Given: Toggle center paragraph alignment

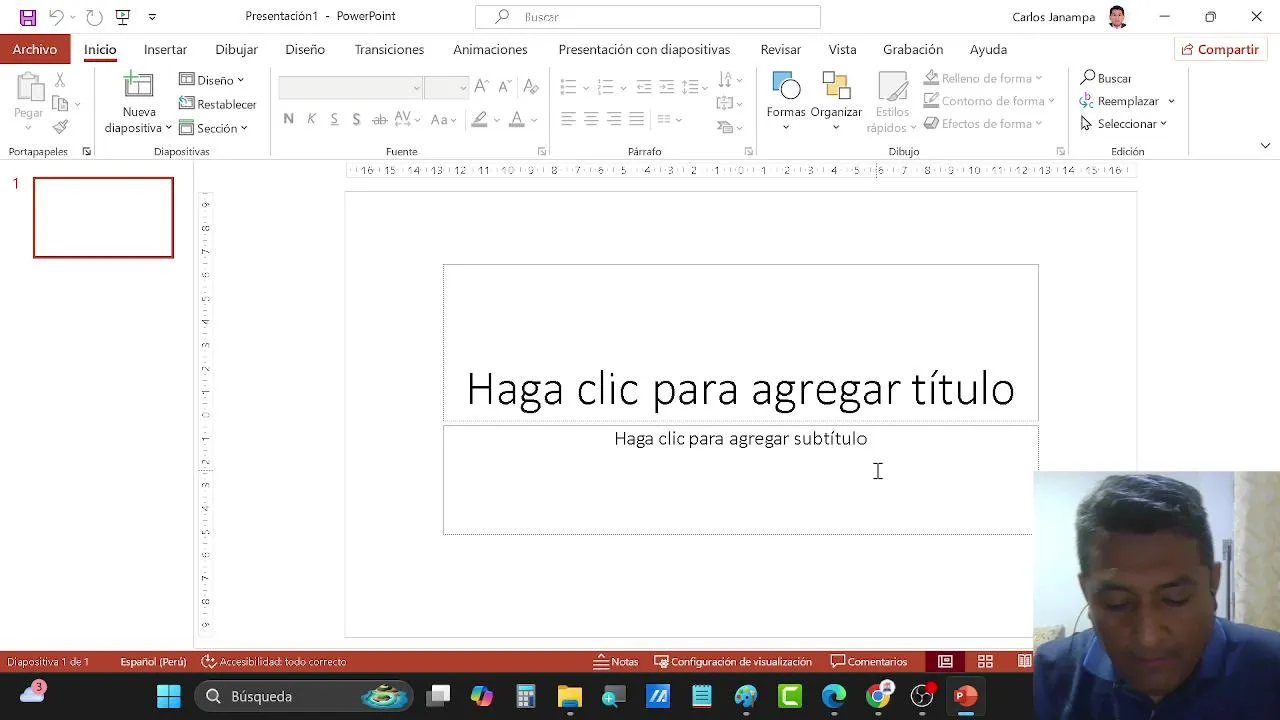Looking at the screenshot, I should 591,119.
